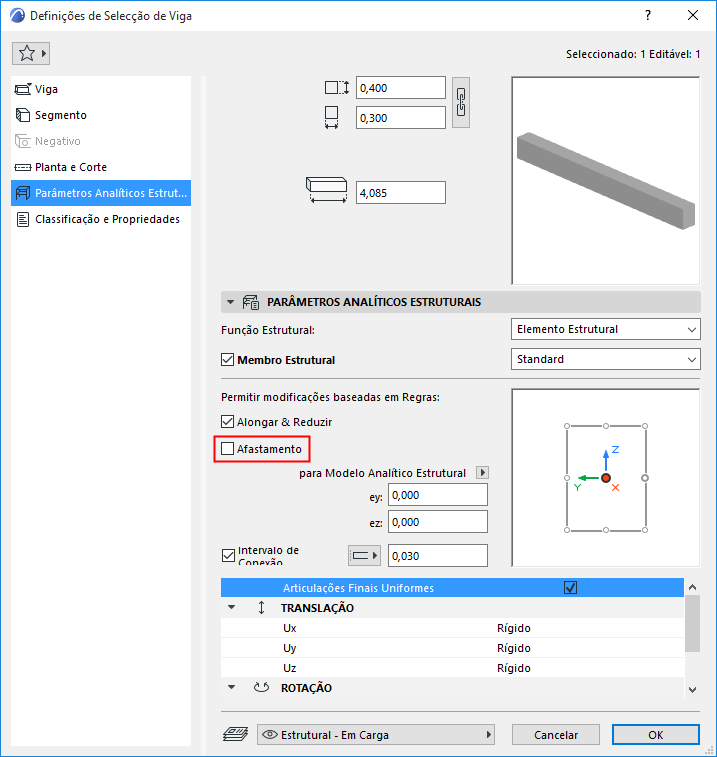717x757 pixels.
Task: Select the Uz Rígido value
Action: click(514, 668)
